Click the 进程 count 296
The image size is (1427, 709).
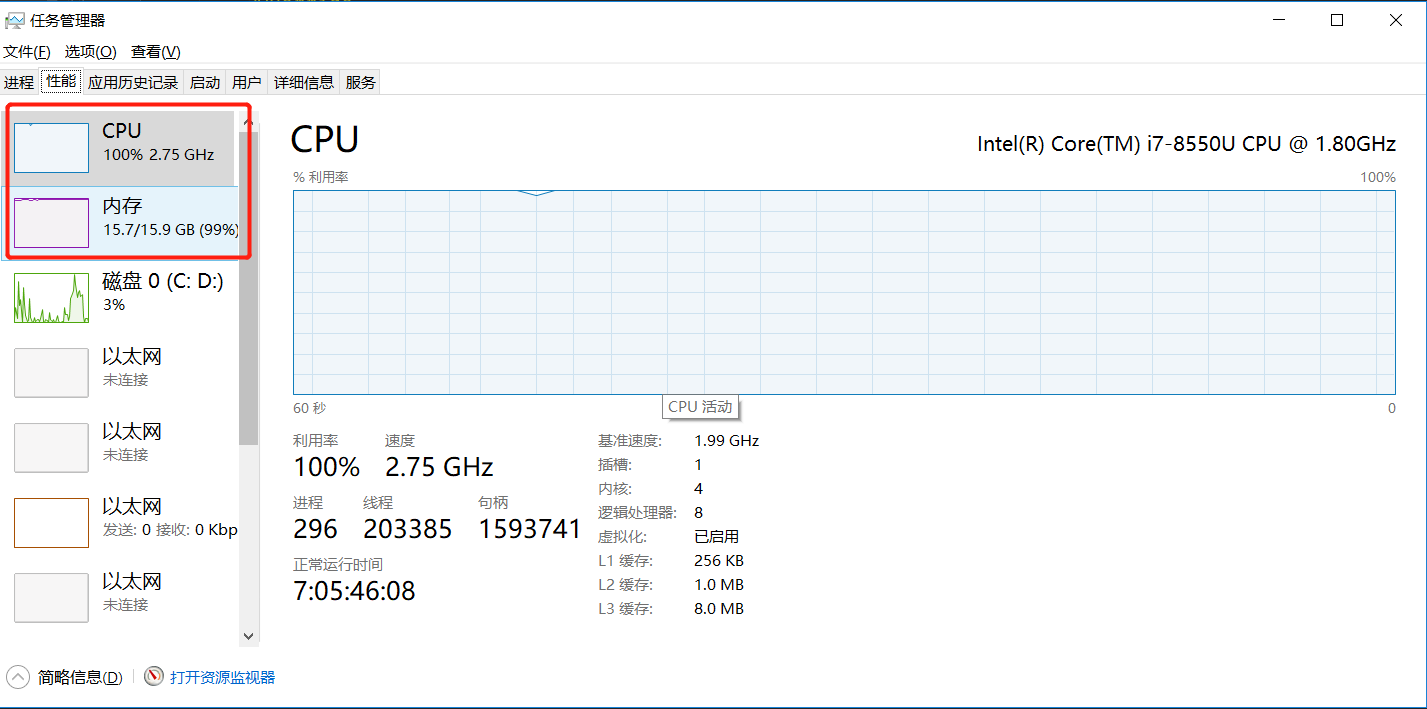coord(315,529)
